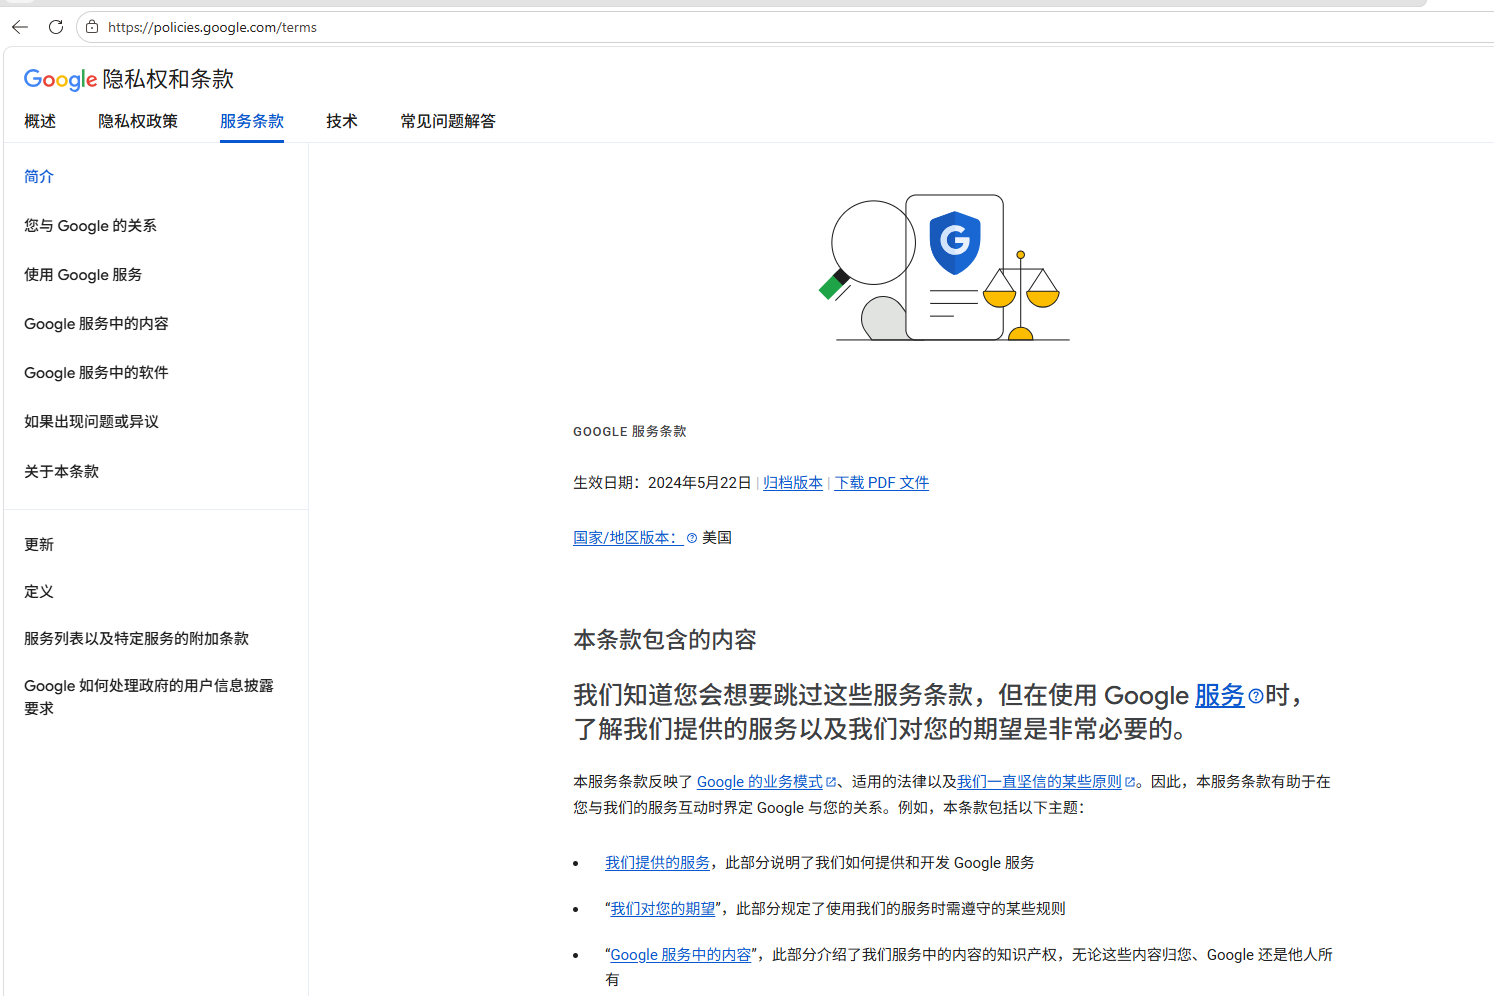Jump to 简介 in the sidebar

tap(39, 176)
